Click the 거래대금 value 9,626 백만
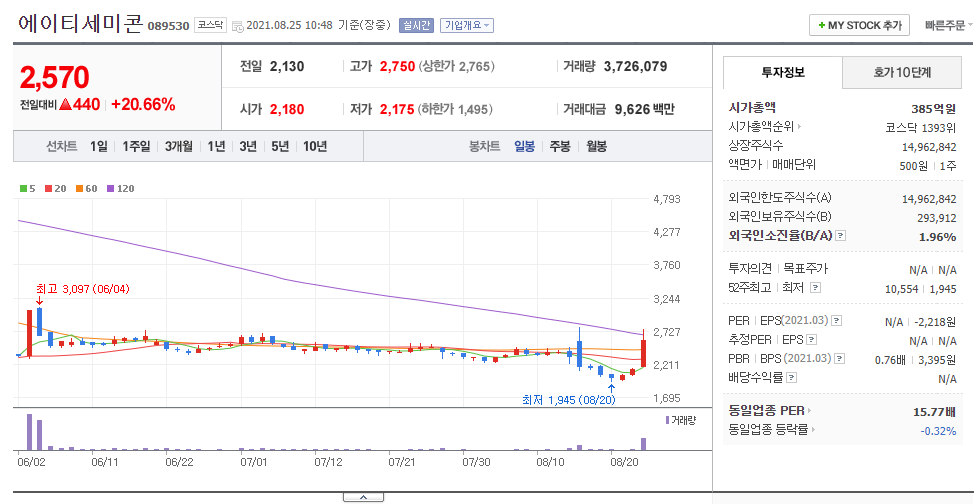This screenshot has height=504, width=977. 645,110
